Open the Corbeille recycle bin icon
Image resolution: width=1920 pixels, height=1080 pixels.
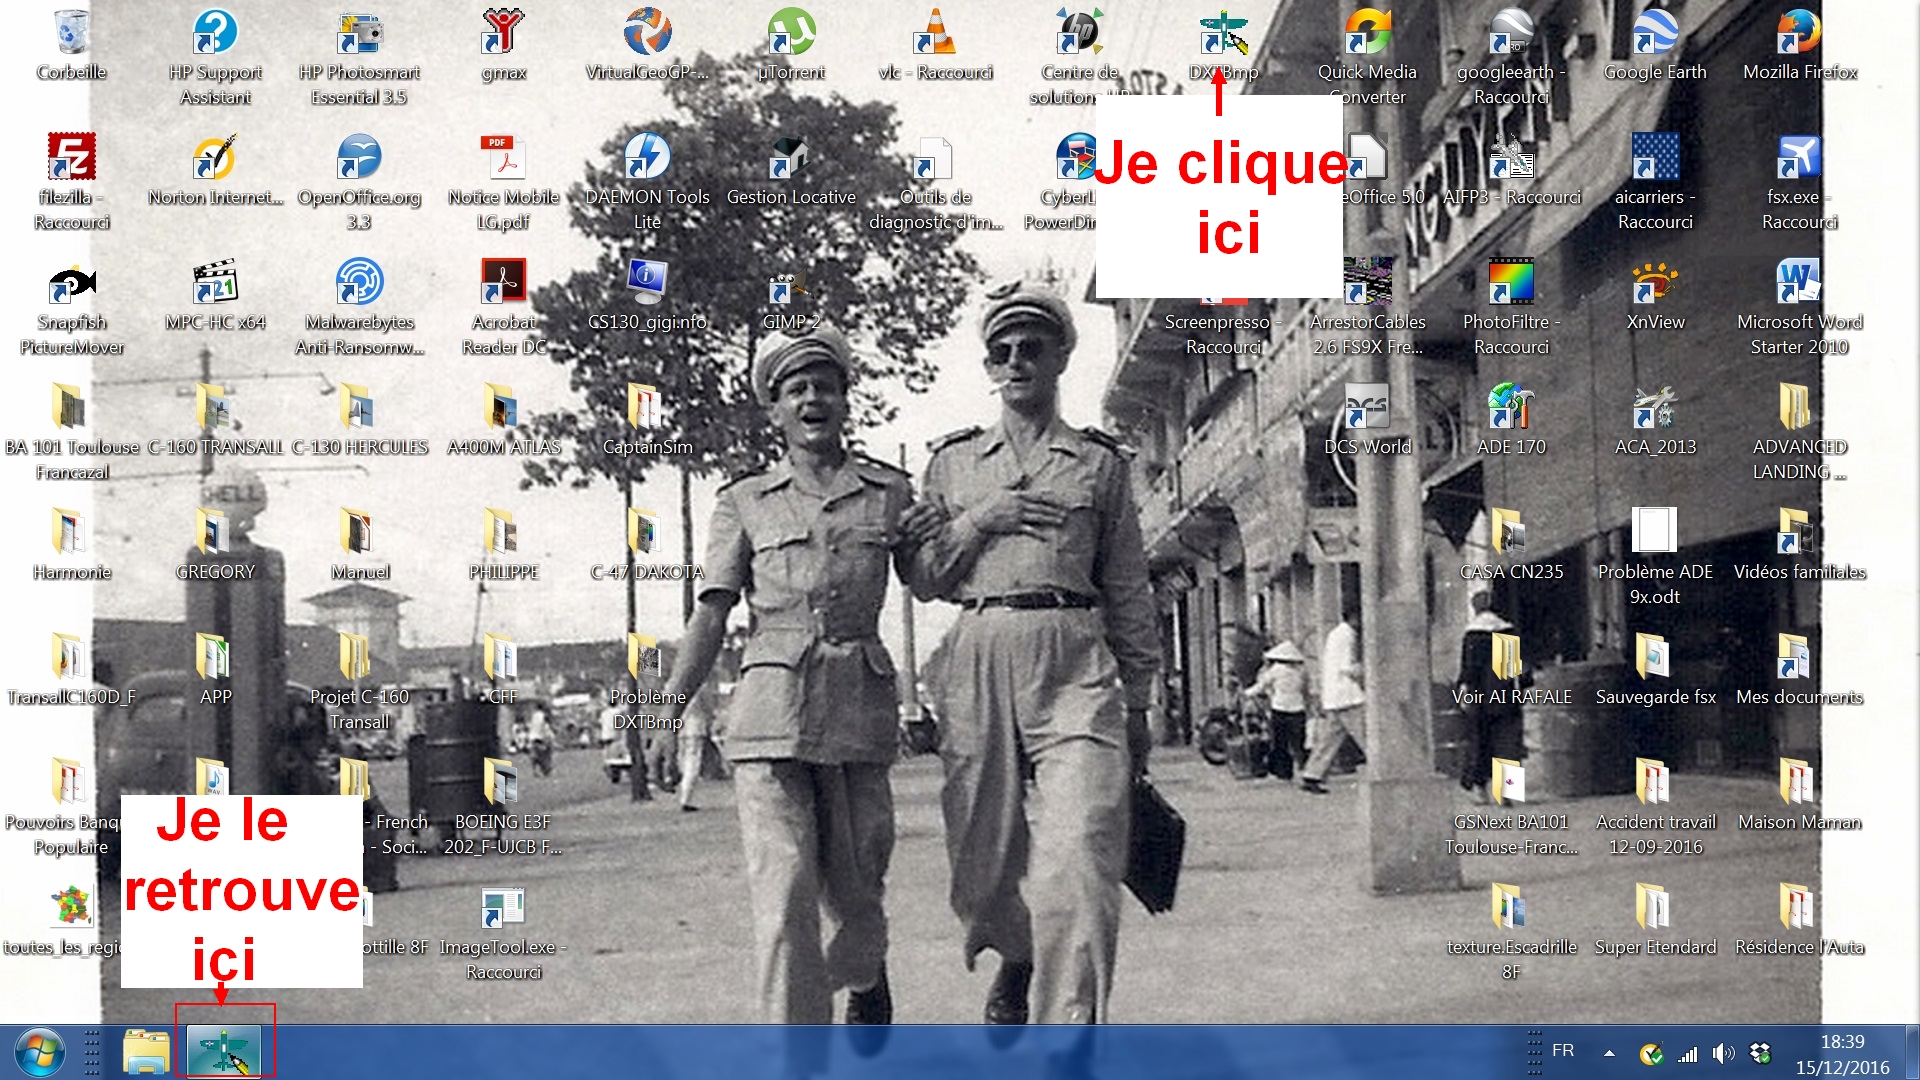pyautogui.click(x=71, y=33)
